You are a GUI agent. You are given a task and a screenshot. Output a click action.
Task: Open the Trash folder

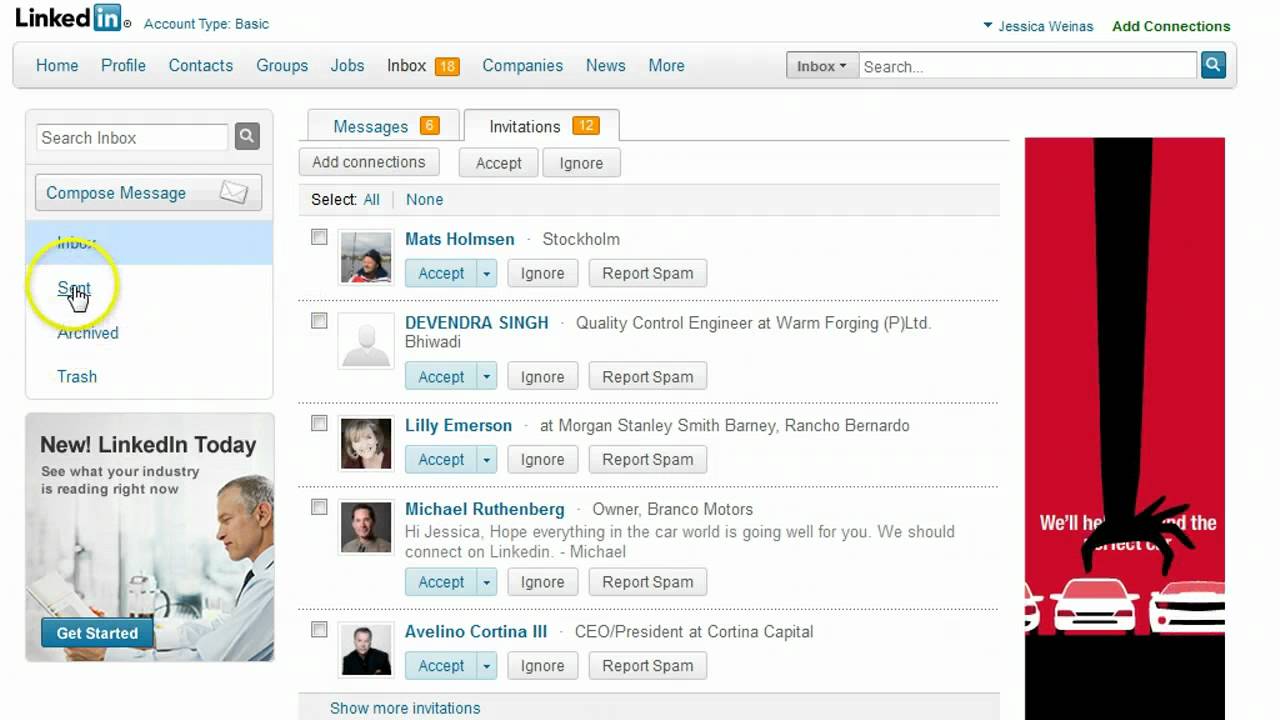[77, 377]
